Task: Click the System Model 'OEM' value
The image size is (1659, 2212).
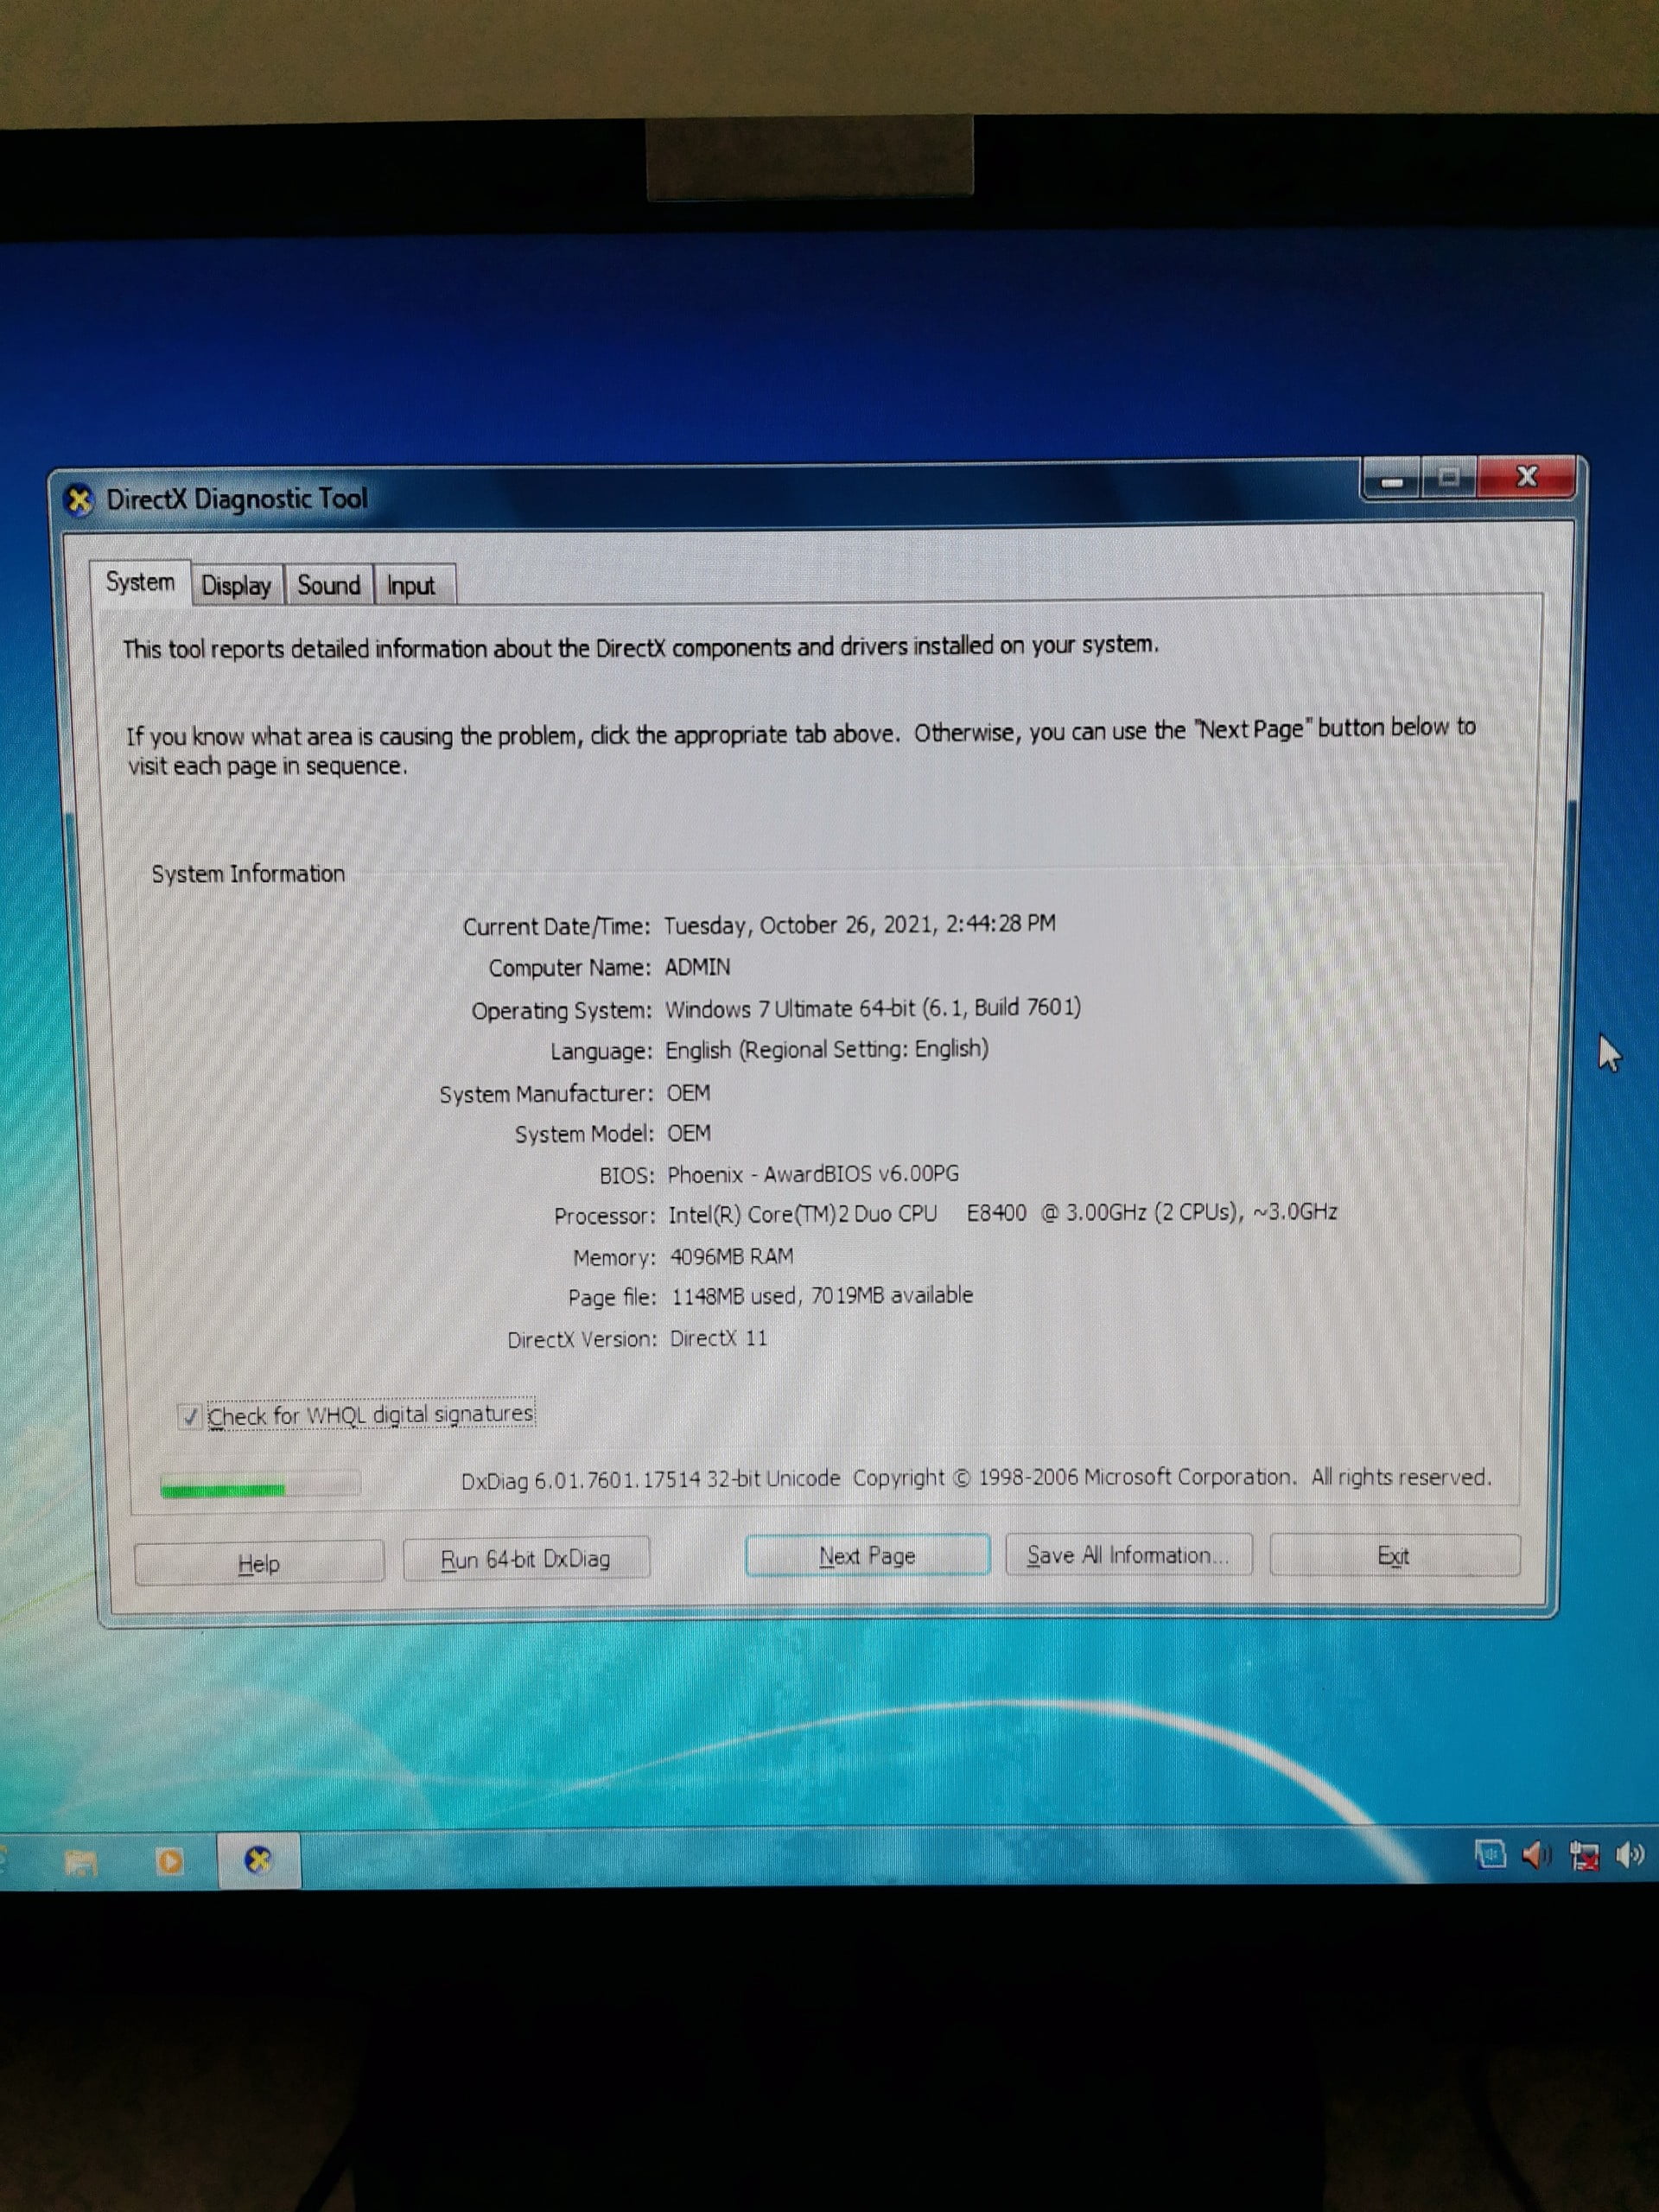Action: [x=689, y=1133]
